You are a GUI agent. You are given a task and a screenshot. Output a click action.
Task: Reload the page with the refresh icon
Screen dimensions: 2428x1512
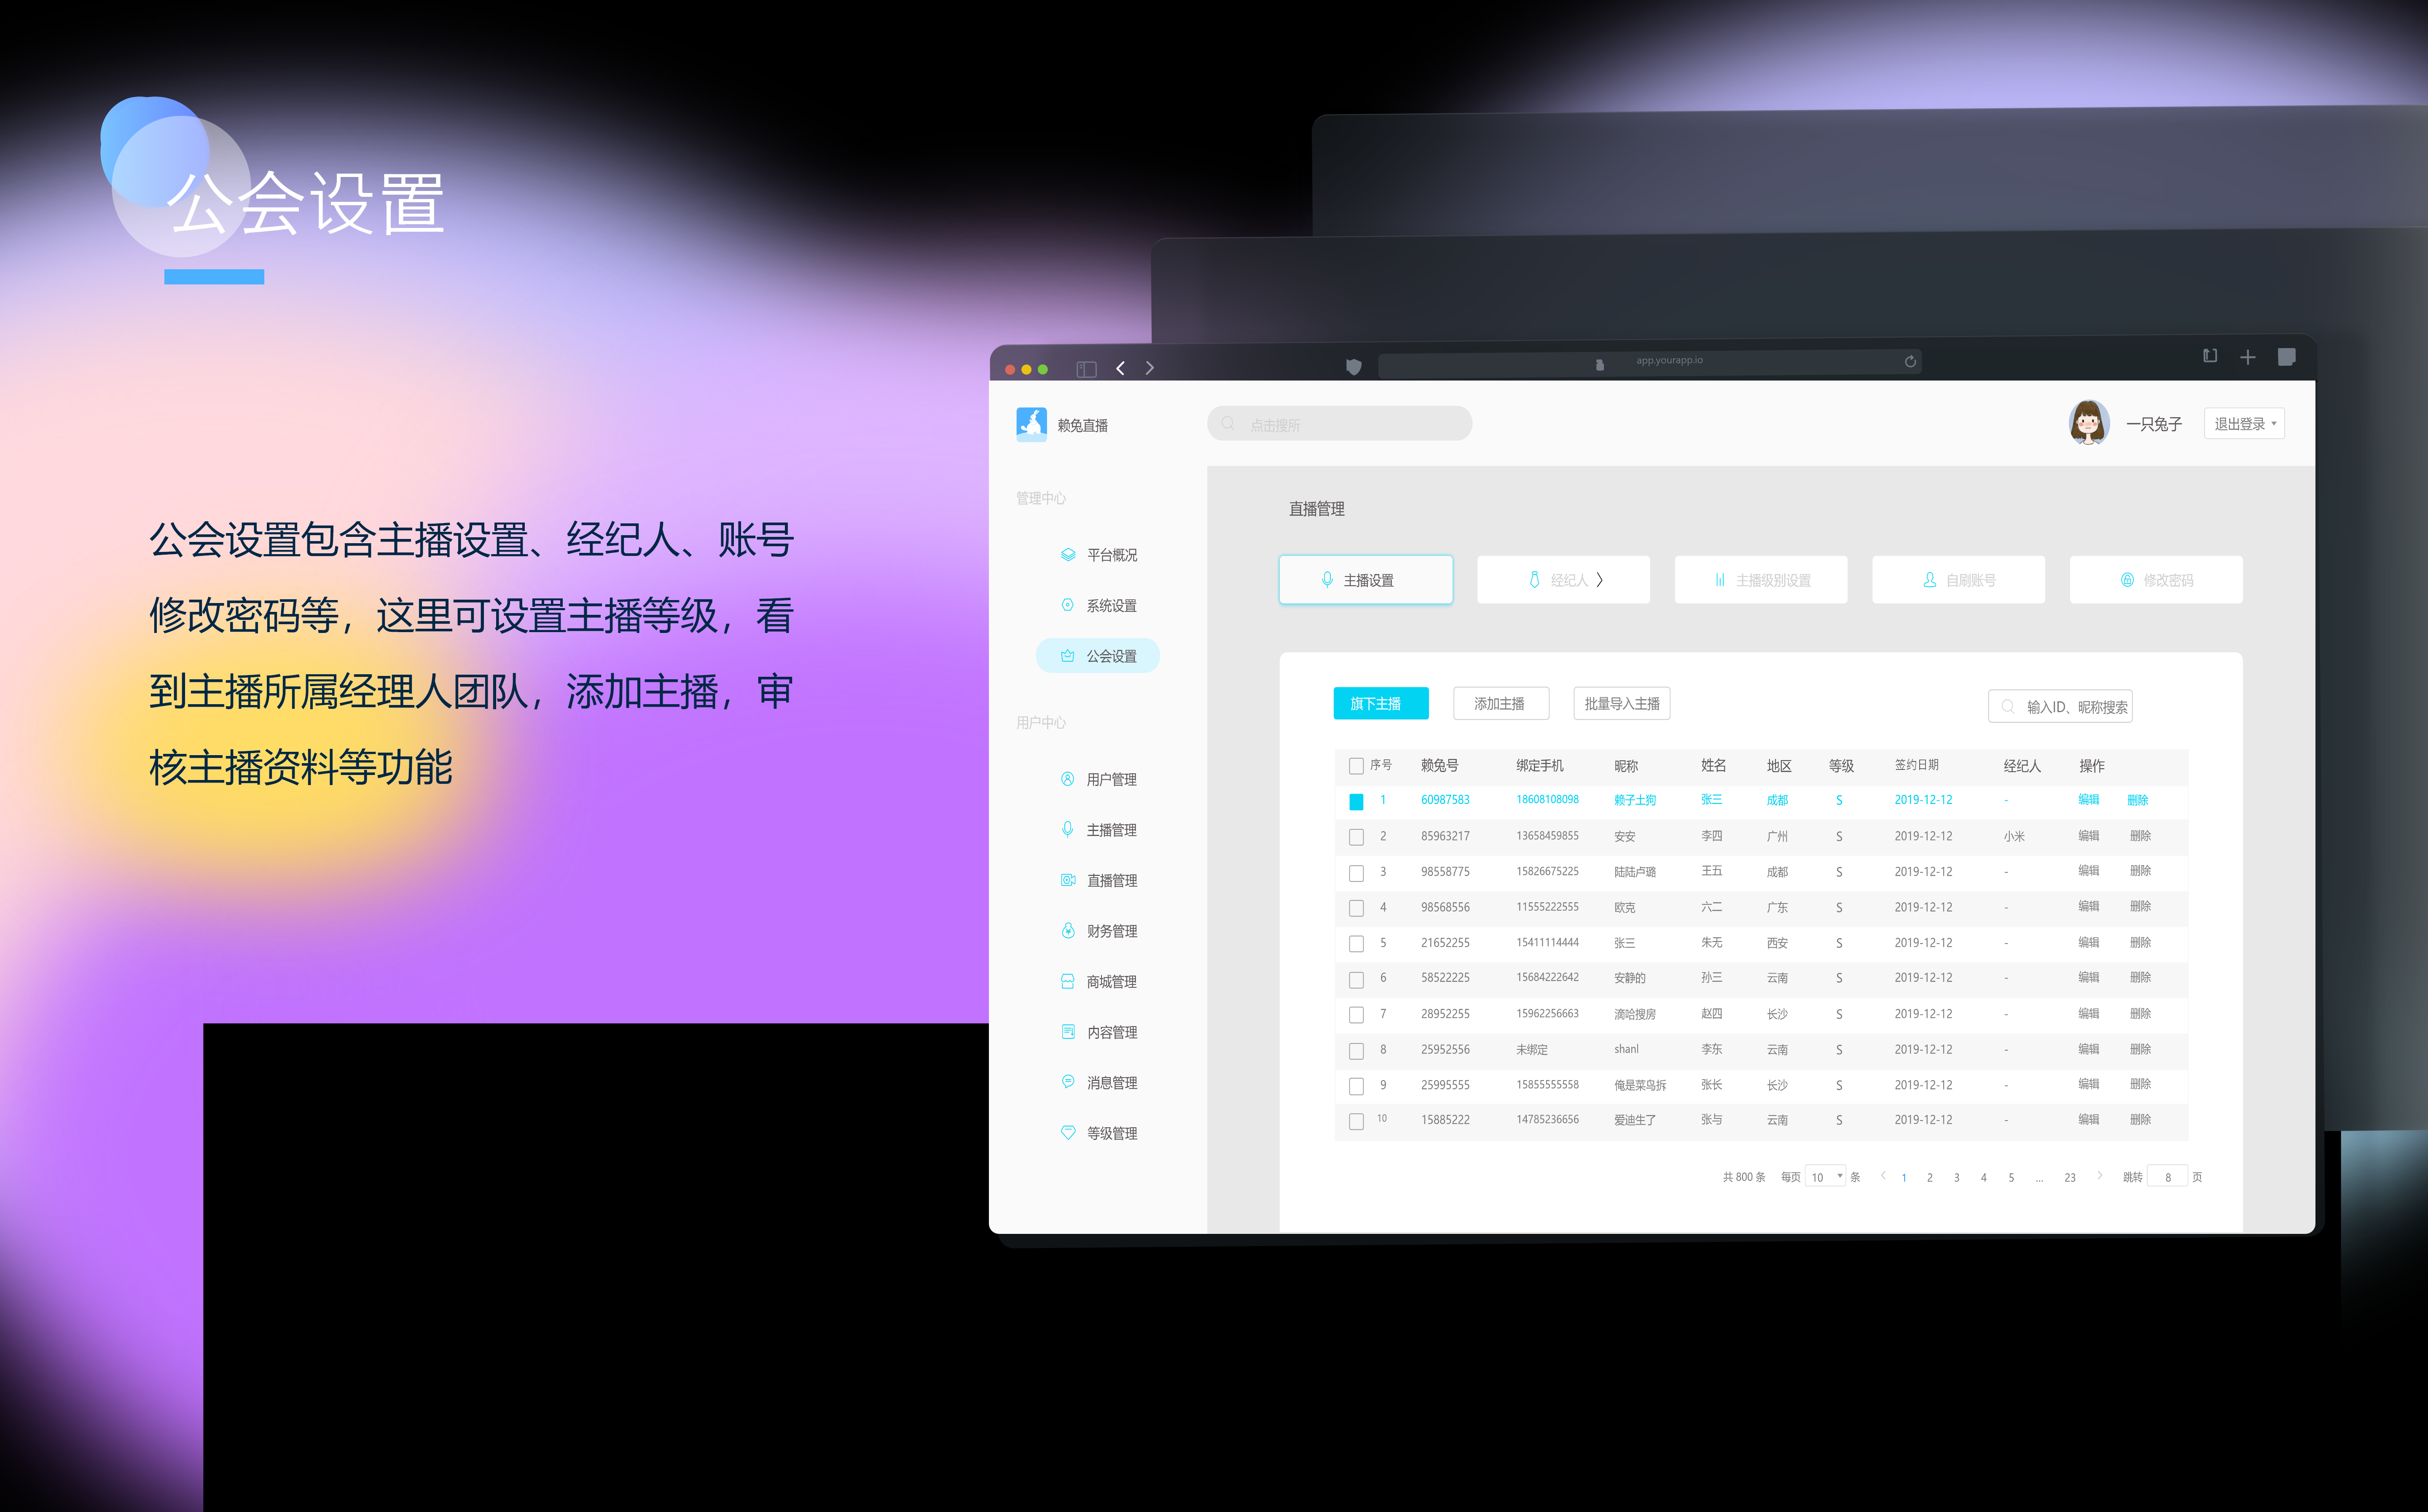pos(1910,361)
